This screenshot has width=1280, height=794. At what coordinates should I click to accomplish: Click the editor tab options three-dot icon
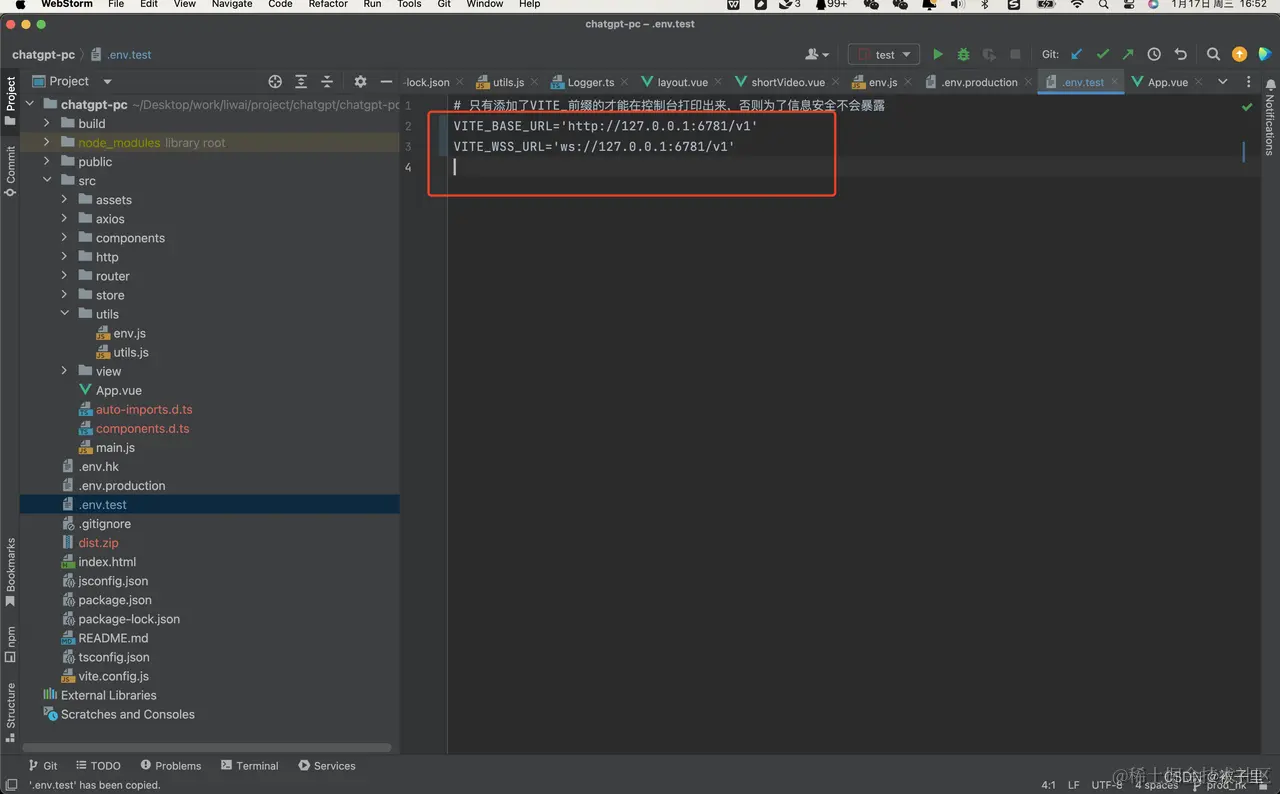coord(1248,82)
